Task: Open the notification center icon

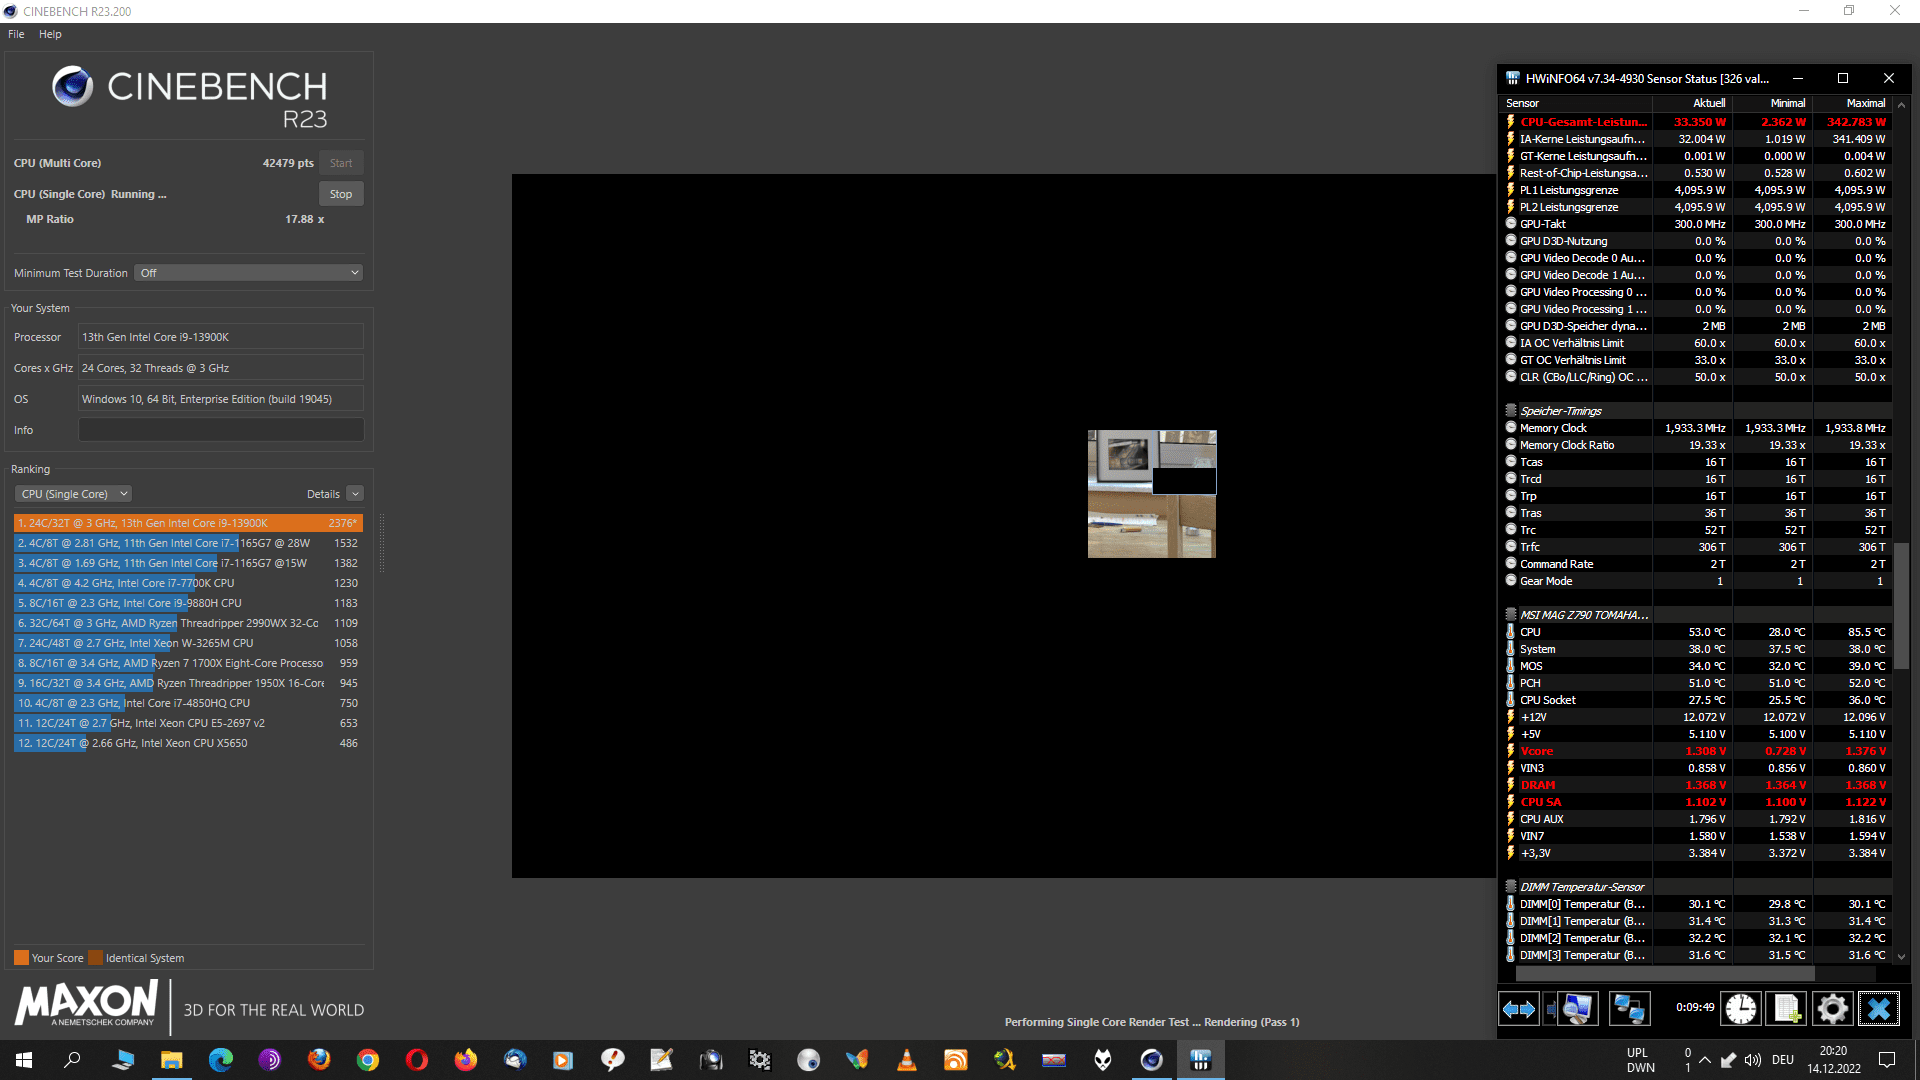Action: 1887,1060
